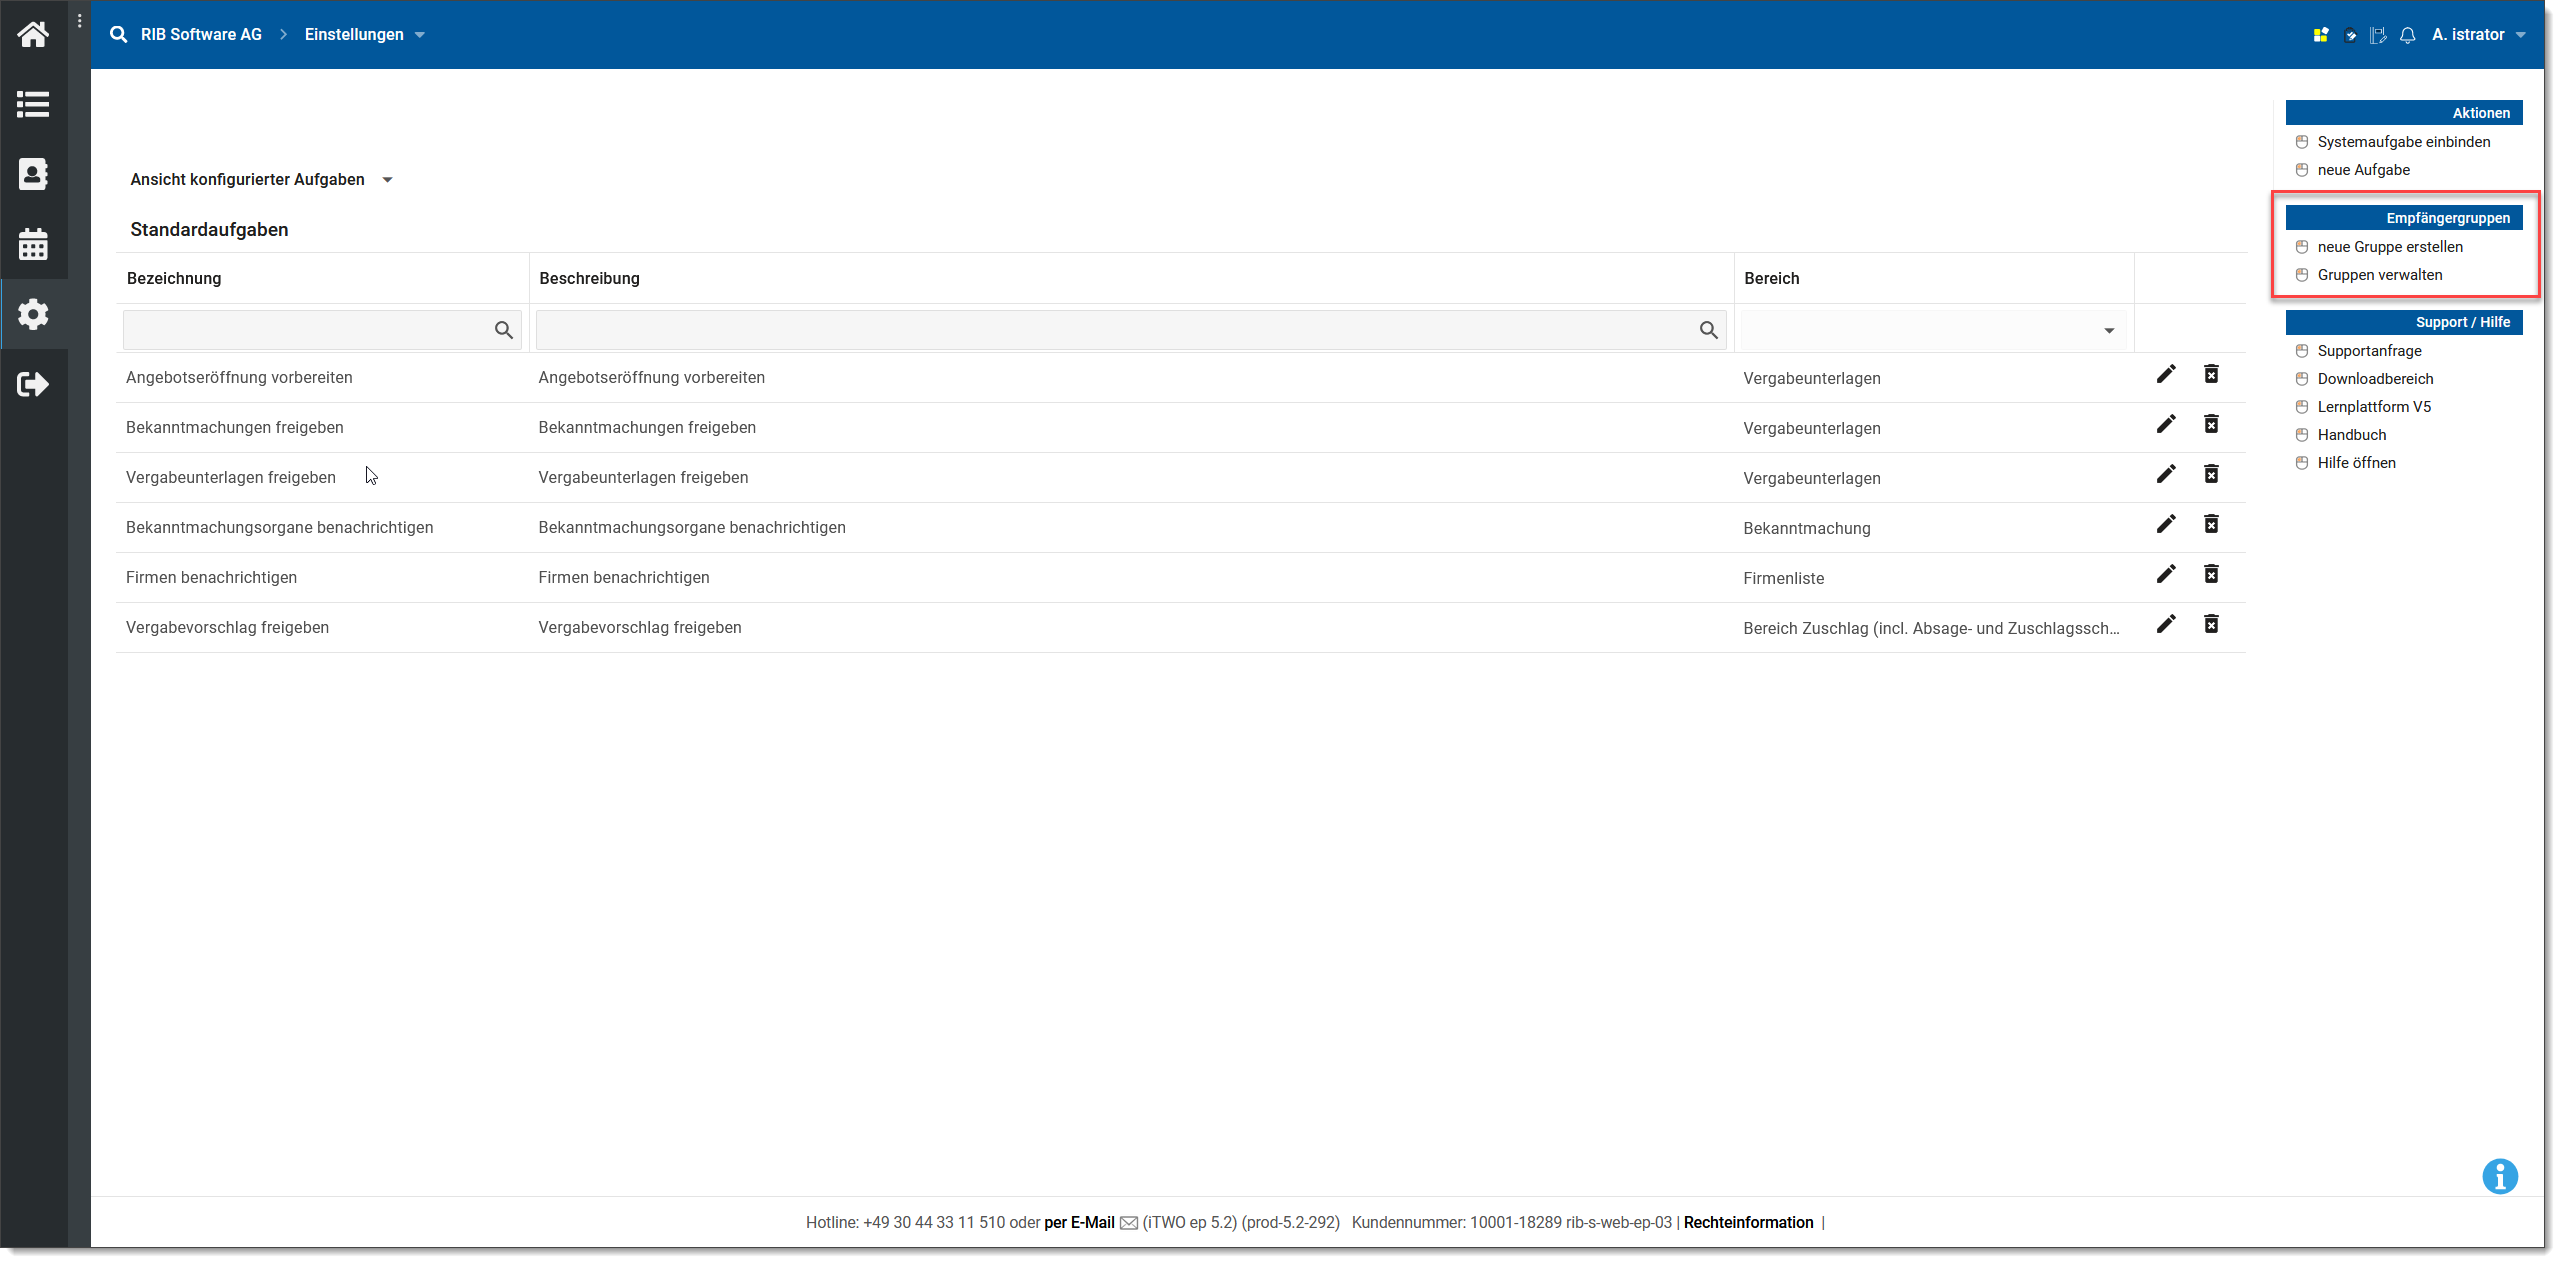
Task: Open the calendar sidebar icon
Action: coord(33,244)
